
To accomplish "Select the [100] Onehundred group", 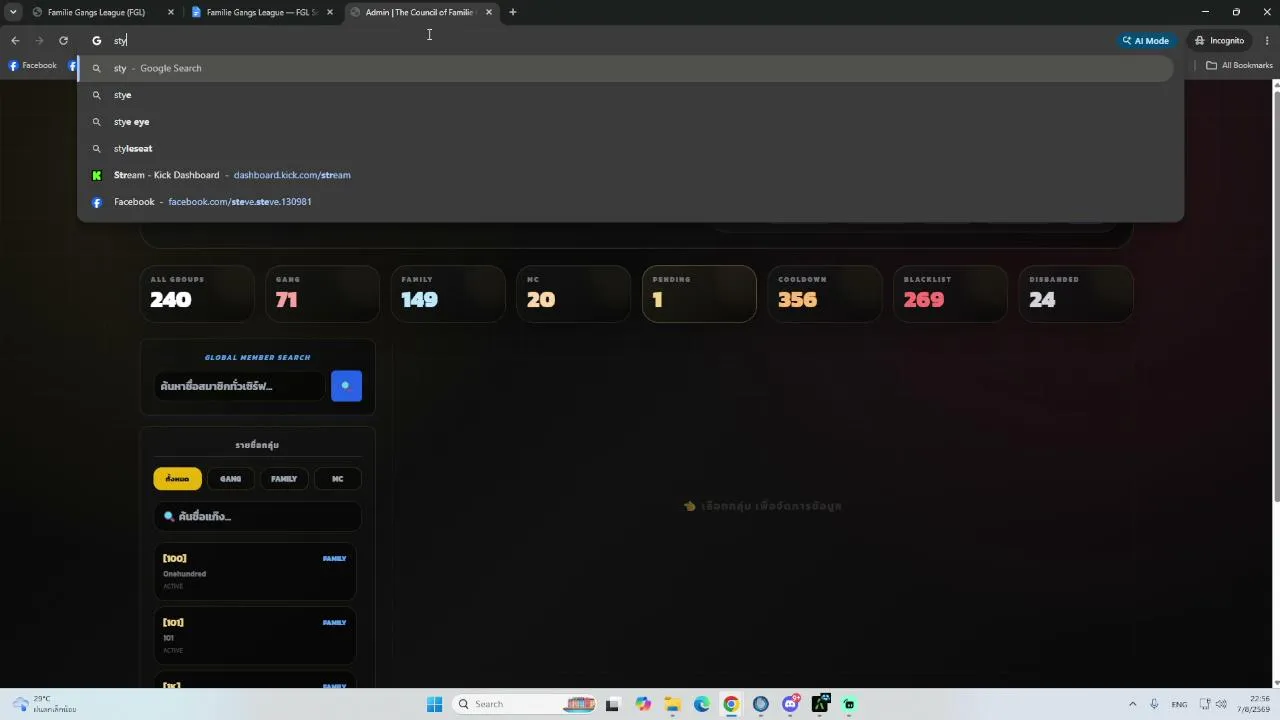I will click(x=255, y=572).
